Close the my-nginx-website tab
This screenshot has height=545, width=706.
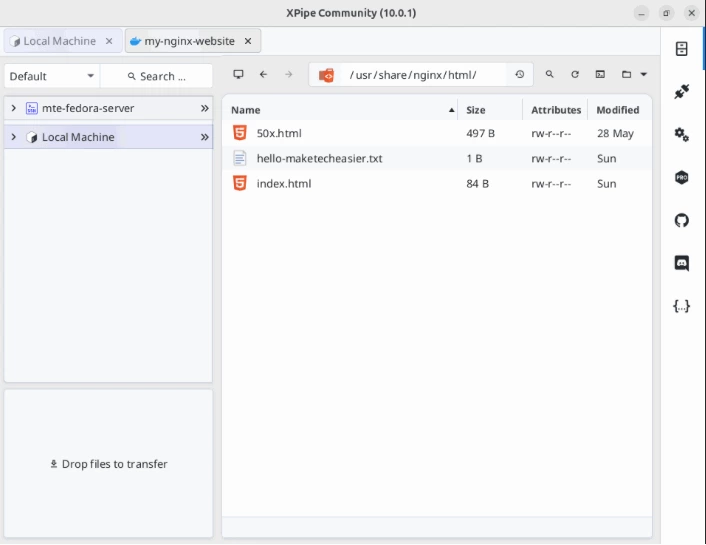248,41
